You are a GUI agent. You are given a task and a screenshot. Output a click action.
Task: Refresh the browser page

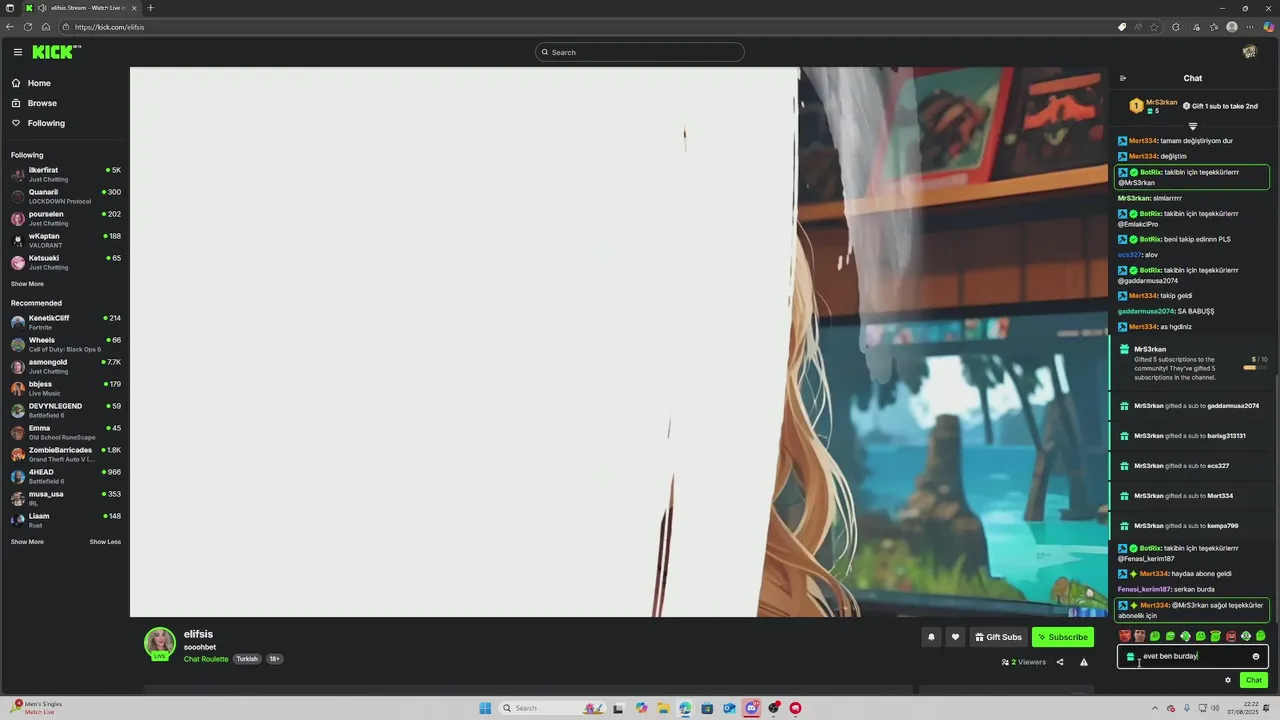point(27,27)
